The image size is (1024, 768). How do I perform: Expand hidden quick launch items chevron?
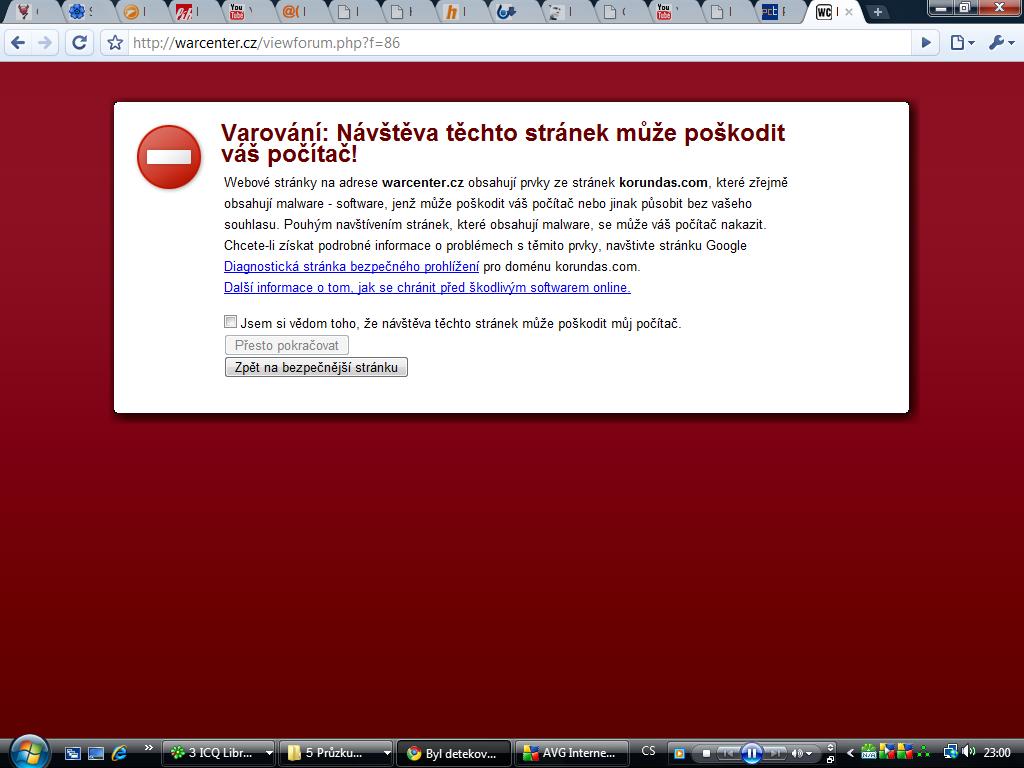tap(148, 748)
